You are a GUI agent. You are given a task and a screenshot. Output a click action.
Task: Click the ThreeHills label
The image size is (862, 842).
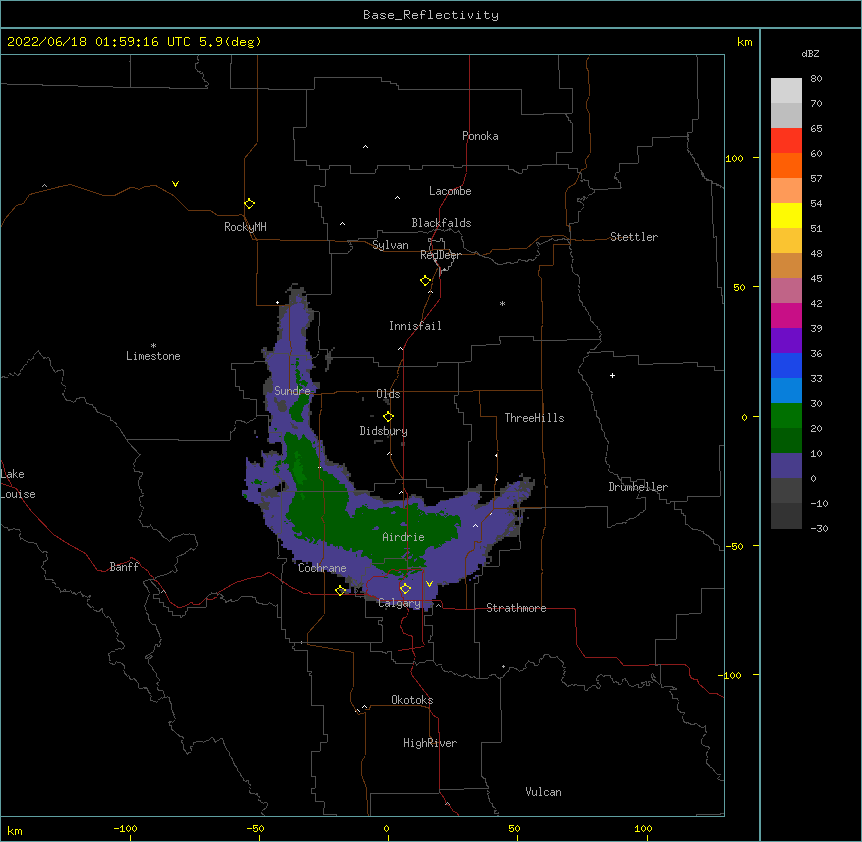[534, 418]
